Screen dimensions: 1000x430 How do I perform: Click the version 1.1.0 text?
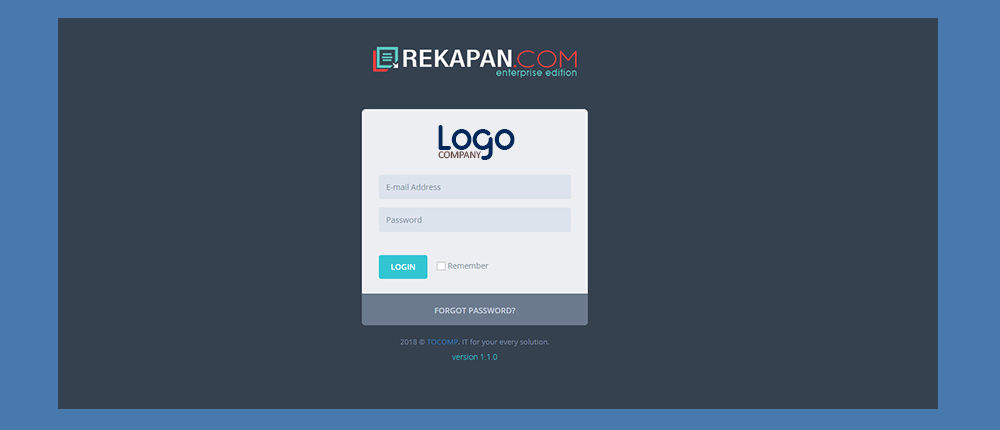(x=474, y=357)
